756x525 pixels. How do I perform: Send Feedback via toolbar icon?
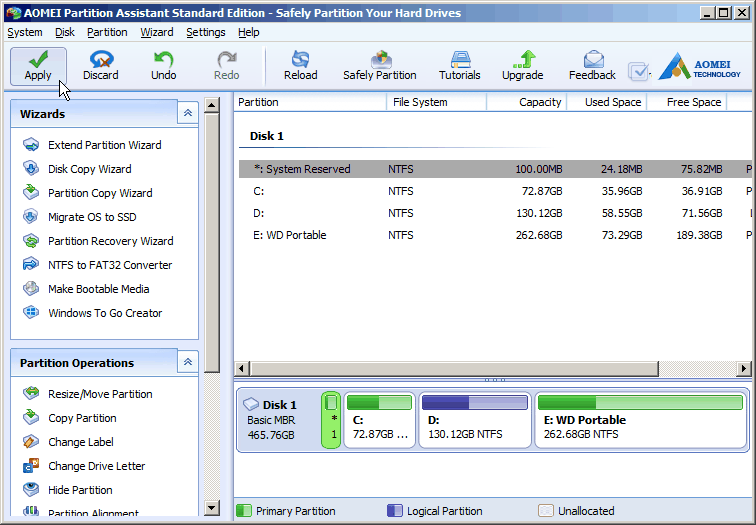(592, 66)
